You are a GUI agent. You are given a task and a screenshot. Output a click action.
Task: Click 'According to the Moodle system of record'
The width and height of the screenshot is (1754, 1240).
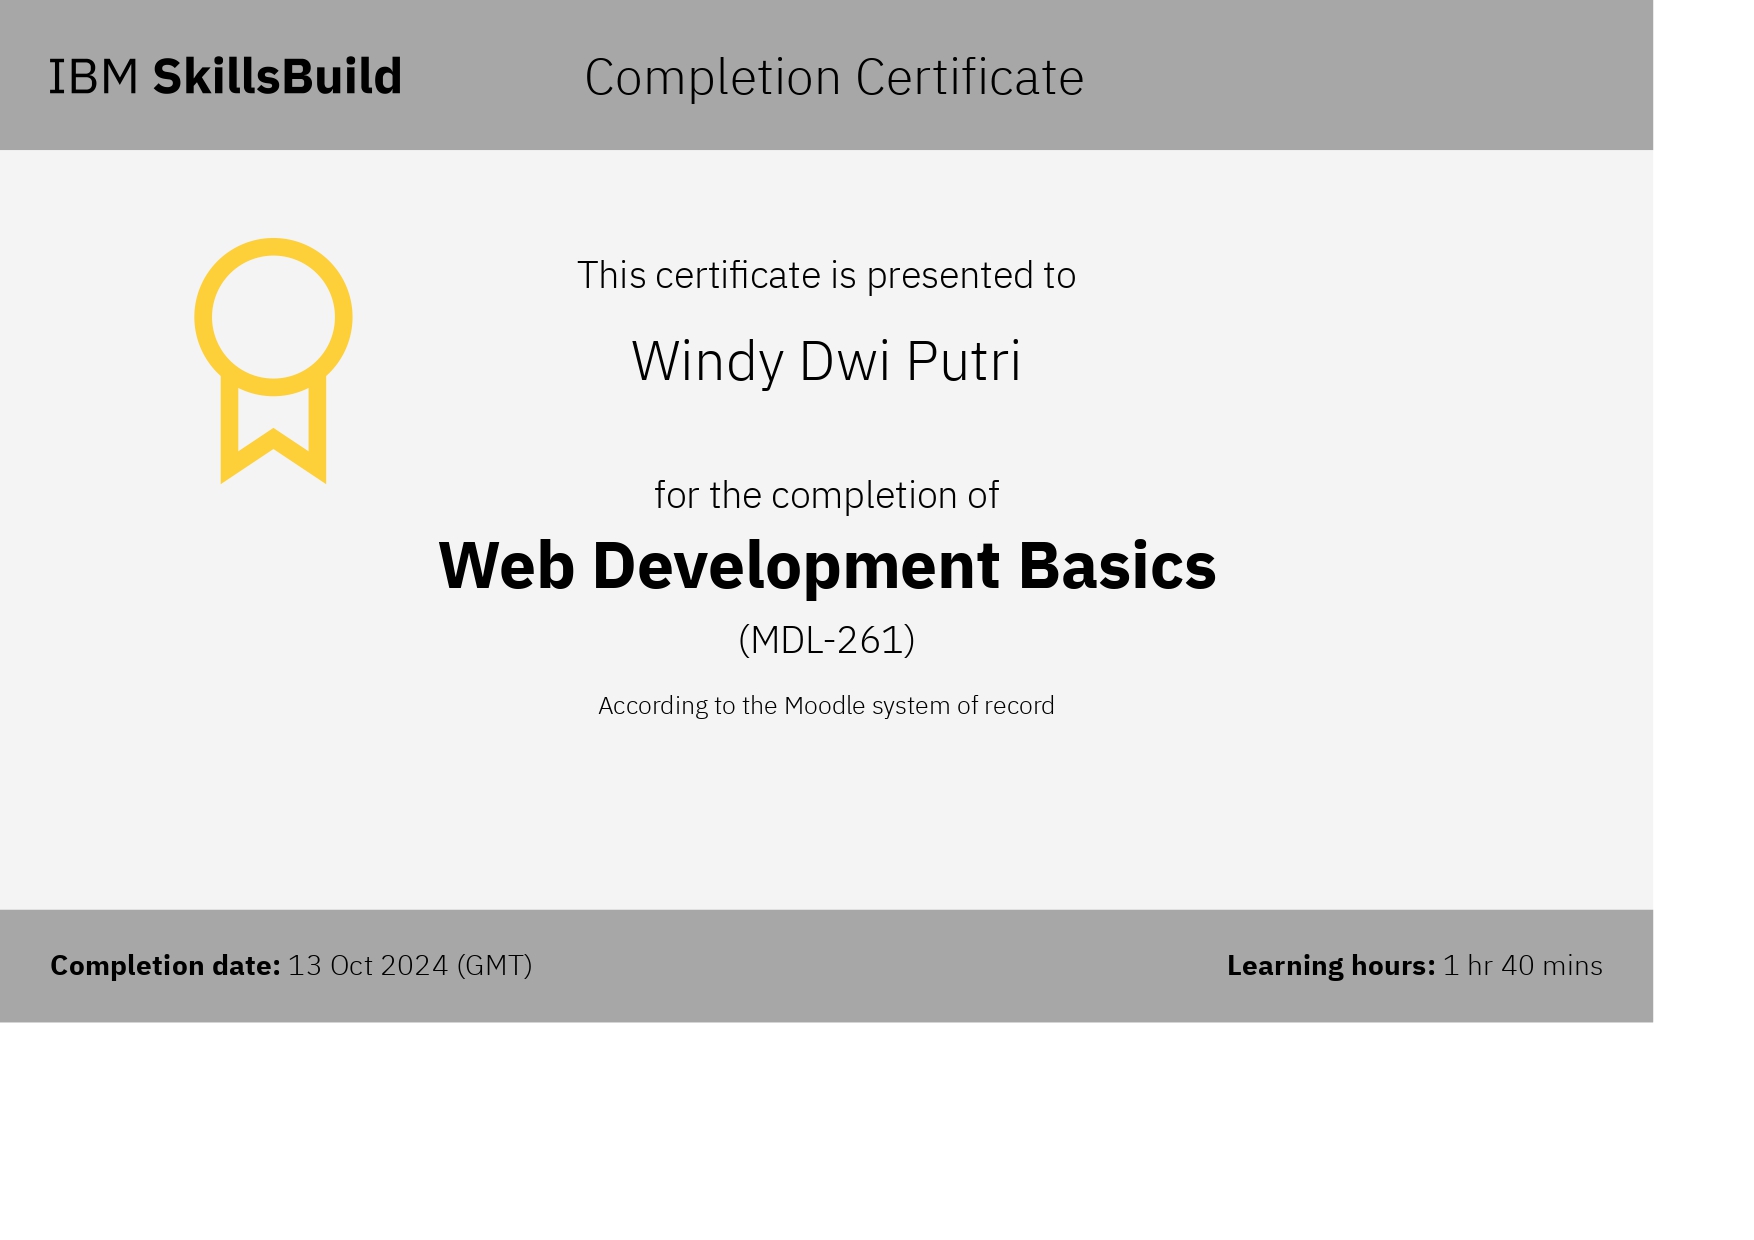click(826, 706)
